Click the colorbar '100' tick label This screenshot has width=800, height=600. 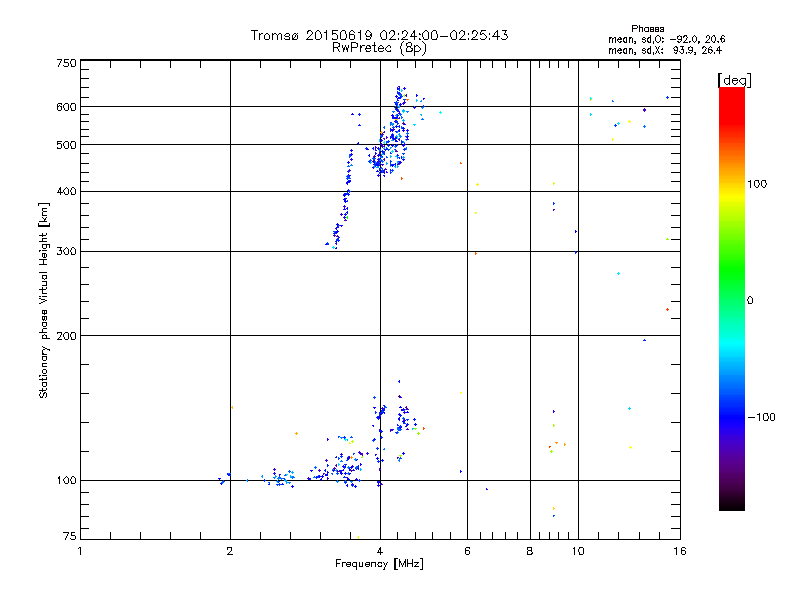(757, 184)
